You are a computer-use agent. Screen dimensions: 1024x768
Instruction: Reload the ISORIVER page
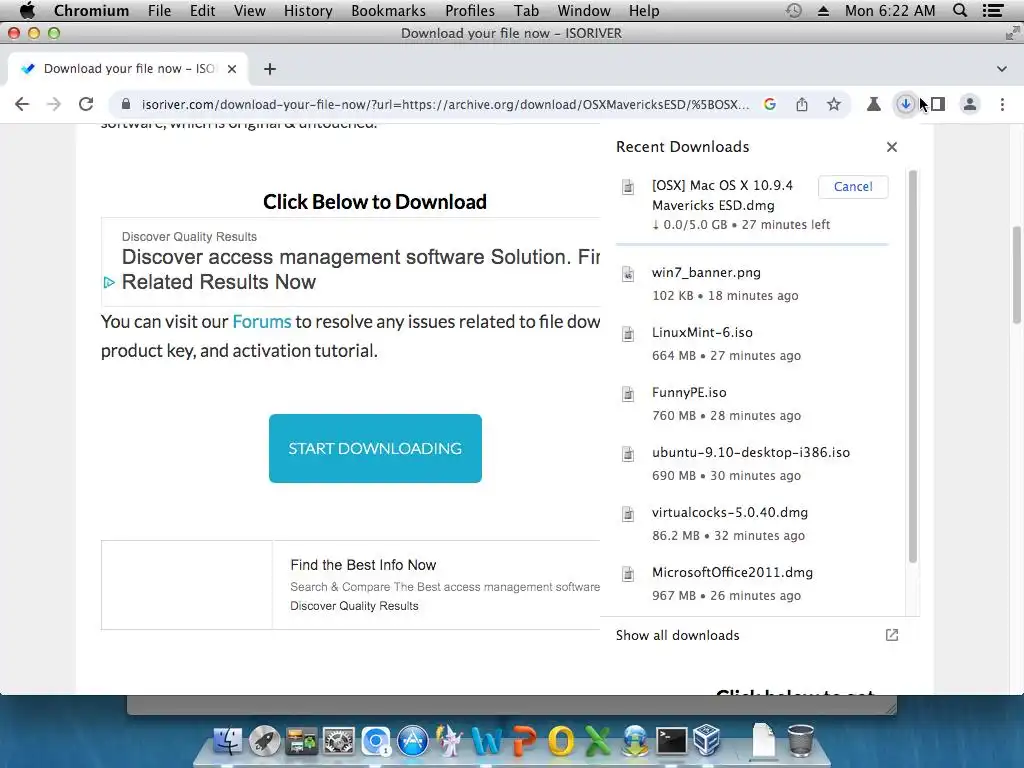click(86, 104)
